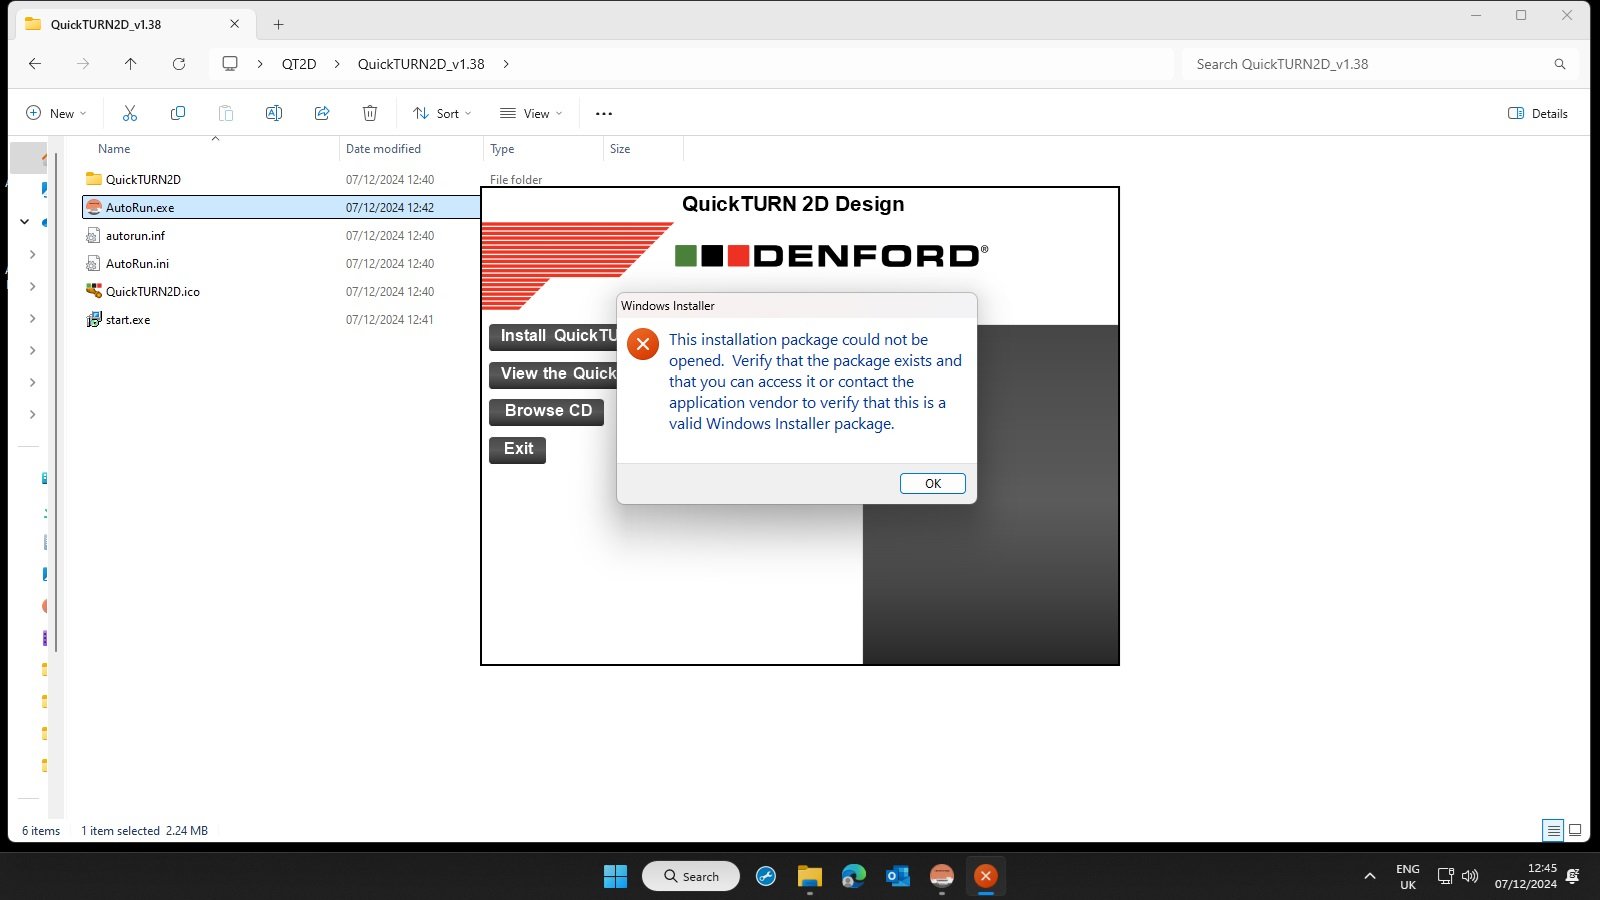Close the QuickTURN2D_v1.38 tab

pos(235,24)
